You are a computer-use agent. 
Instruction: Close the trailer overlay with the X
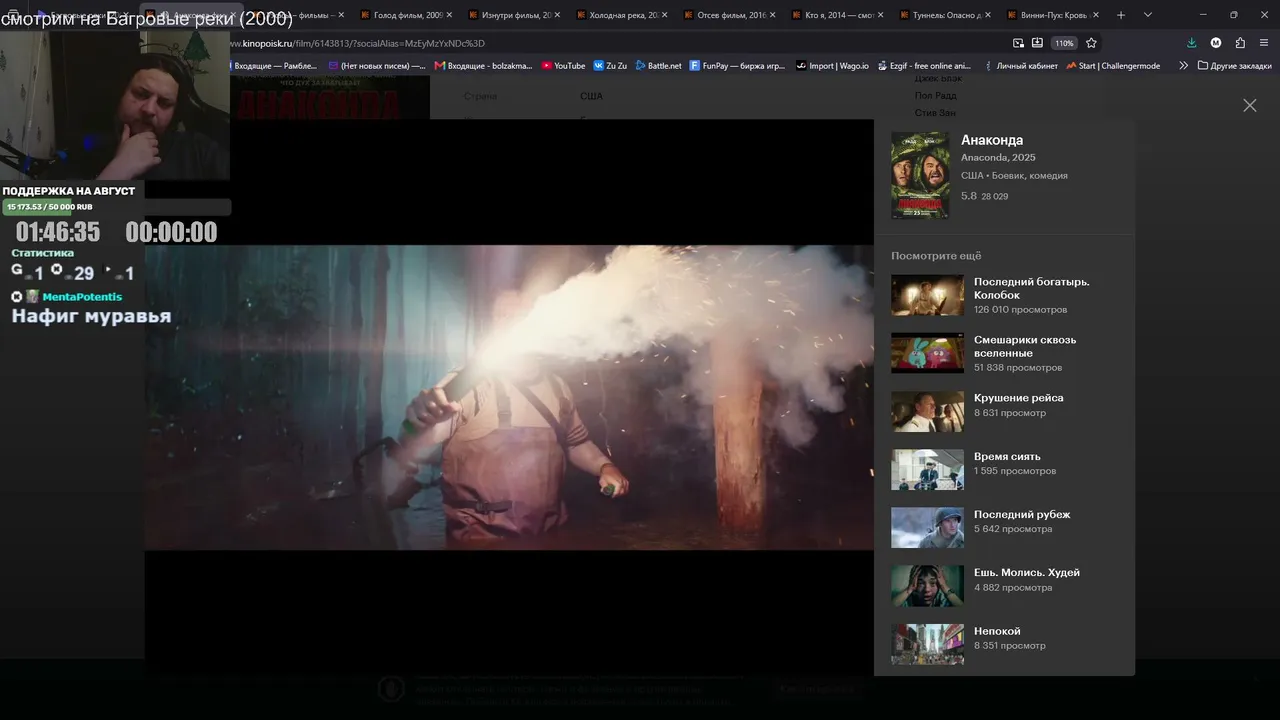click(x=1250, y=105)
